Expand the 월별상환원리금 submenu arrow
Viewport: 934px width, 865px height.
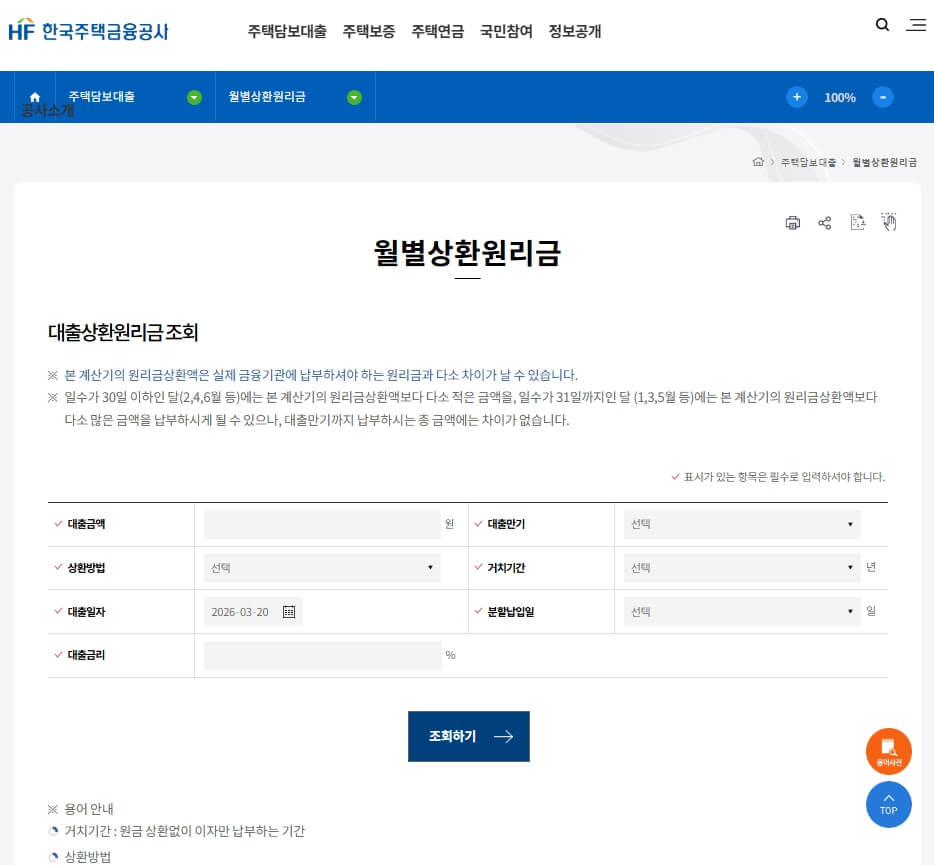(355, 97)
